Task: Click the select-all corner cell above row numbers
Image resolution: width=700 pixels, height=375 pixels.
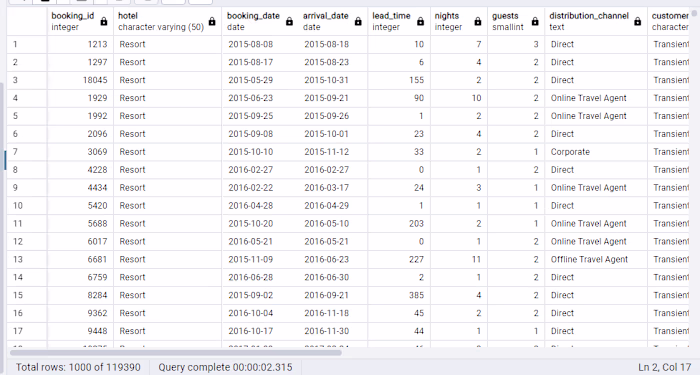Action: pos(27,21)
